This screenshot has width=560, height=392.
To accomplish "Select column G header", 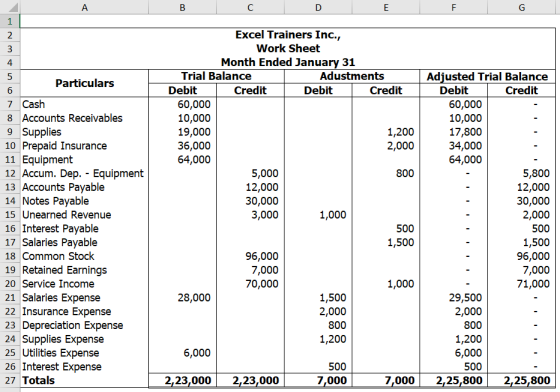I will (x=521, y=7).
